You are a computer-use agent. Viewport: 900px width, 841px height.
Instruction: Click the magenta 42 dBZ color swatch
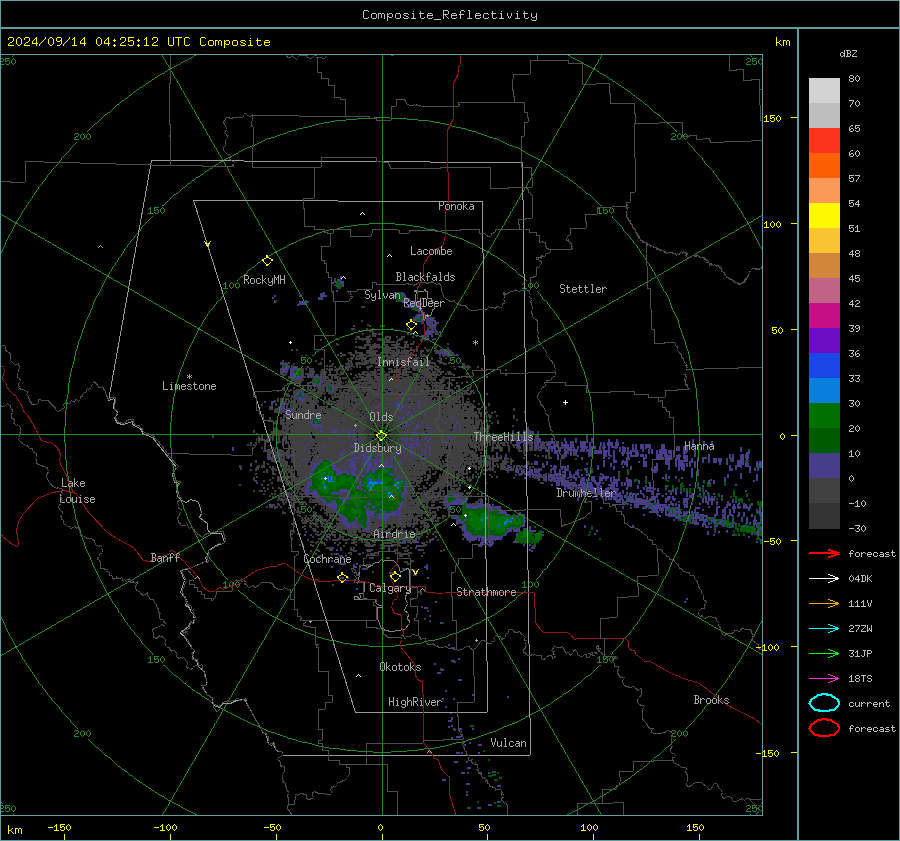click(824, 316)
